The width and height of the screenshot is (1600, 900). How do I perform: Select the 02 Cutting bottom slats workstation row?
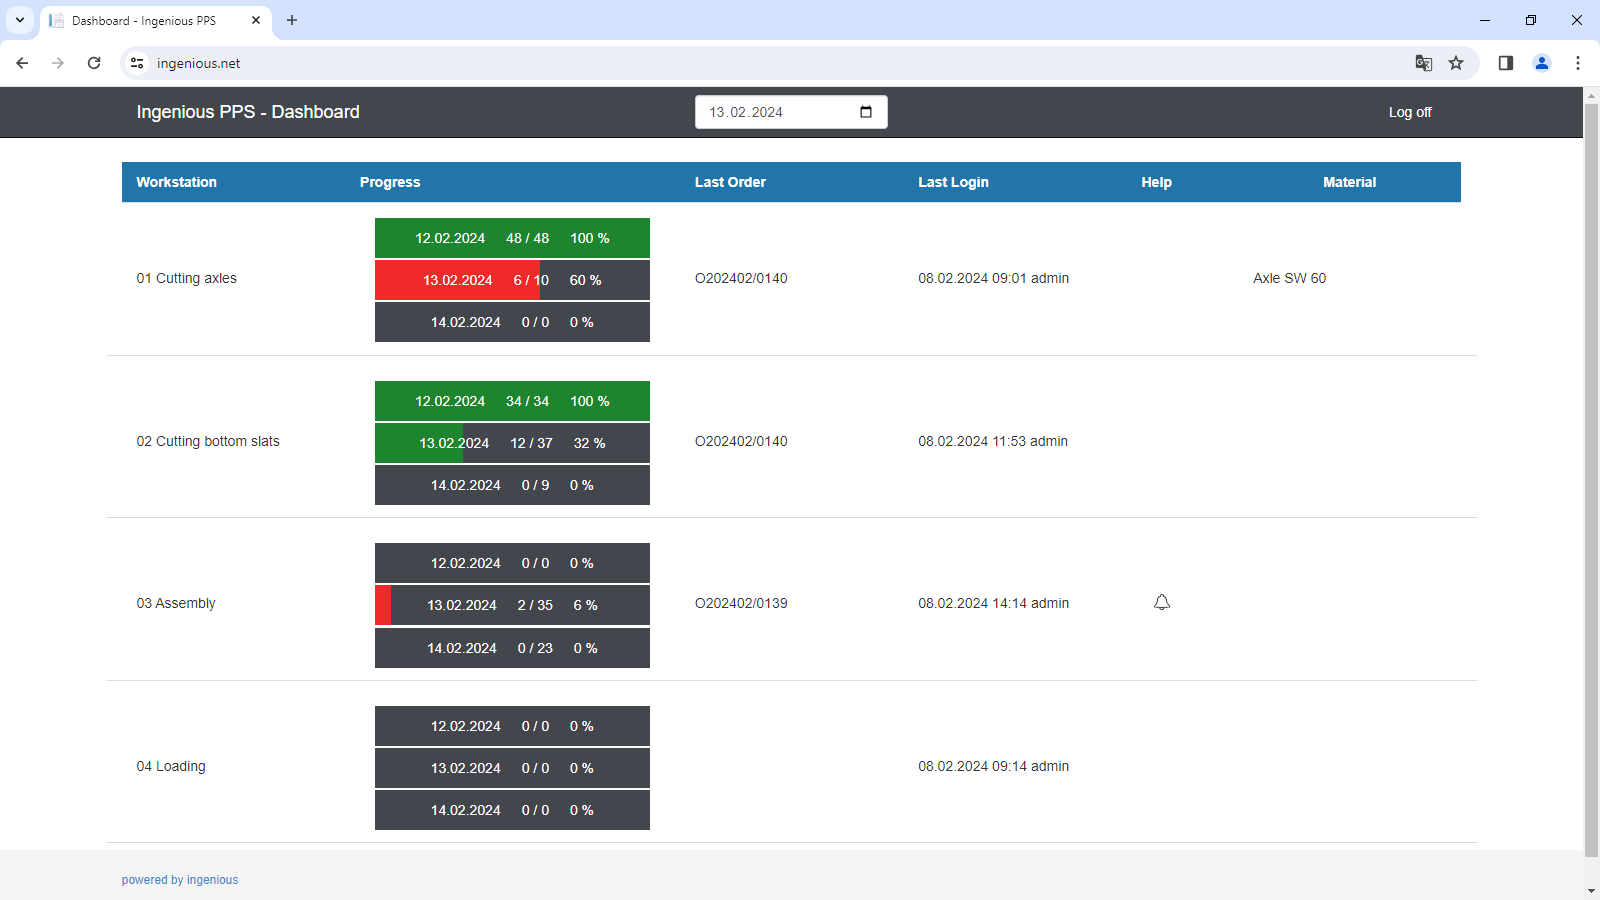click(x=208, y=440)
